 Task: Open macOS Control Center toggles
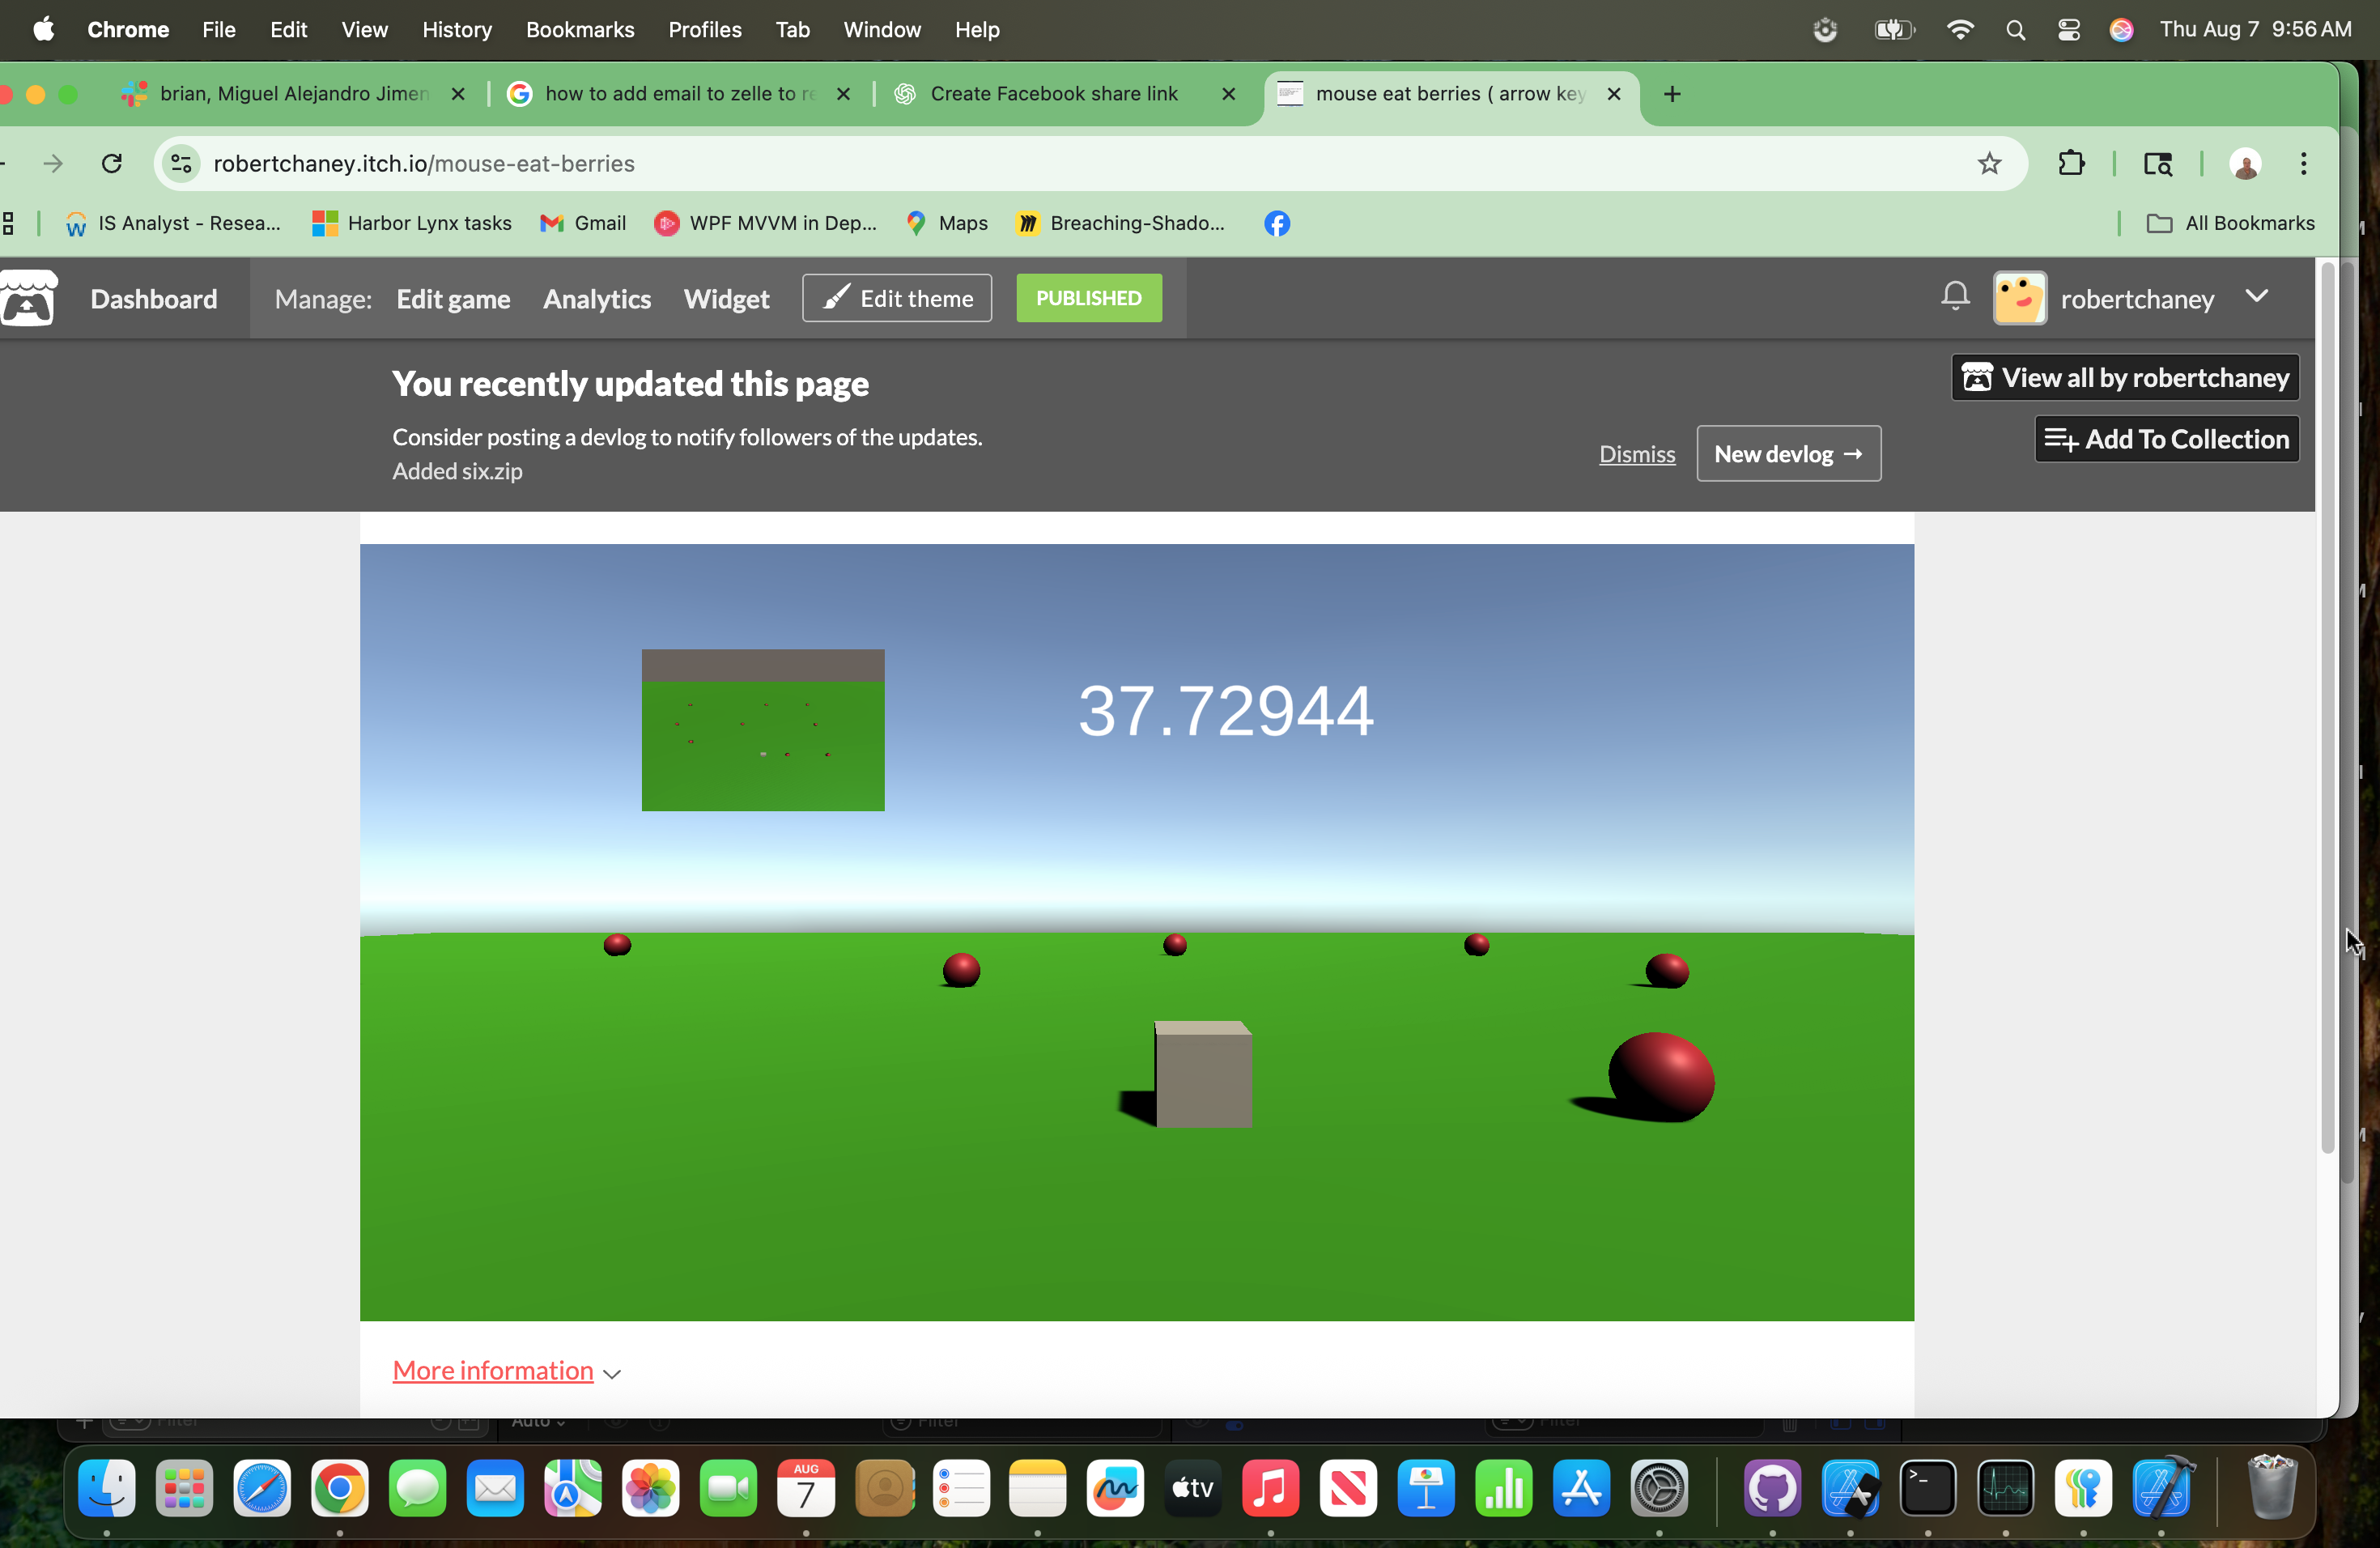point(2068,30)
